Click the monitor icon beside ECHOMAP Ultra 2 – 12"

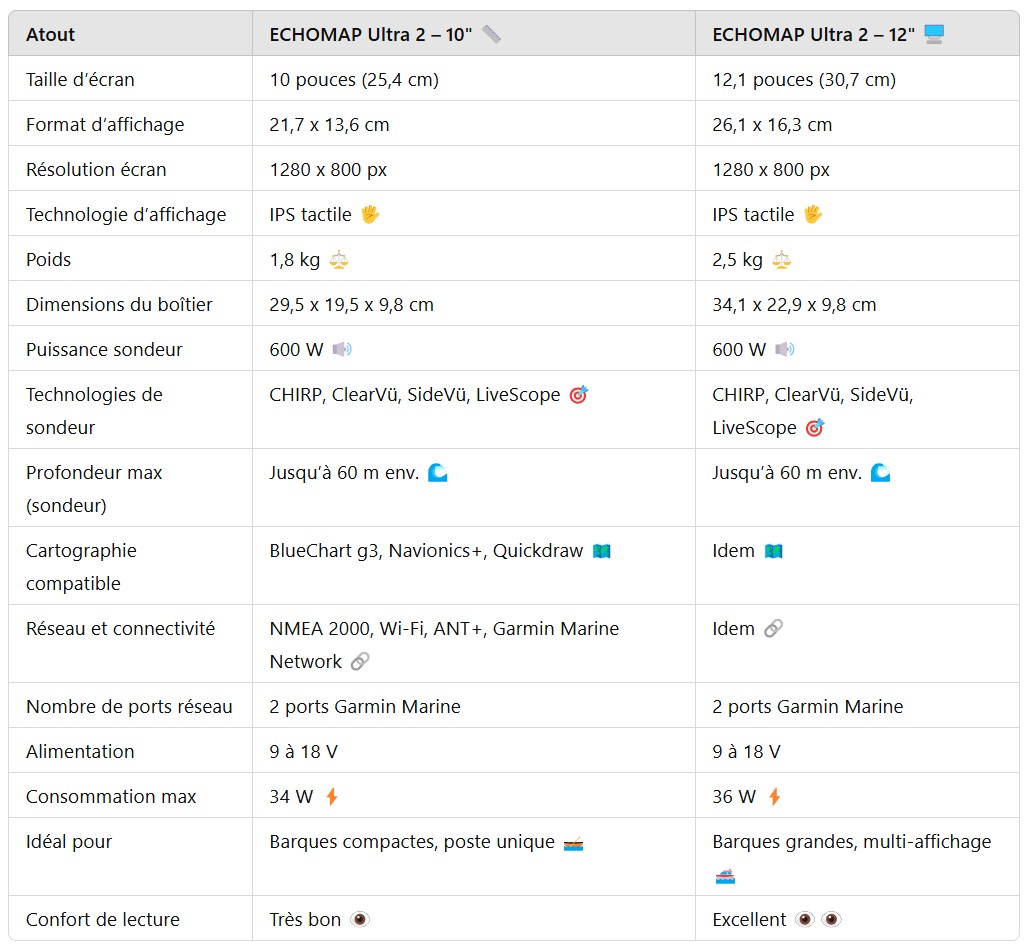click(934, 35)
